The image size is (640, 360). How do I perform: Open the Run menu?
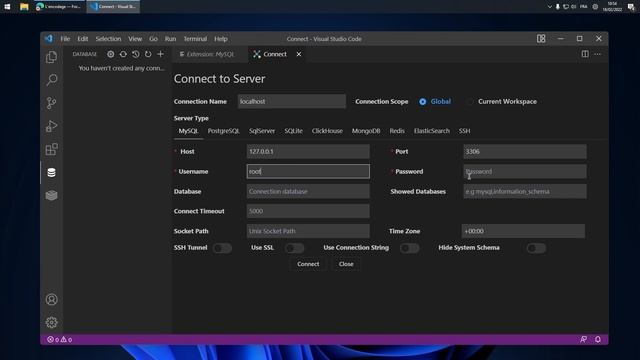(170, 39)
